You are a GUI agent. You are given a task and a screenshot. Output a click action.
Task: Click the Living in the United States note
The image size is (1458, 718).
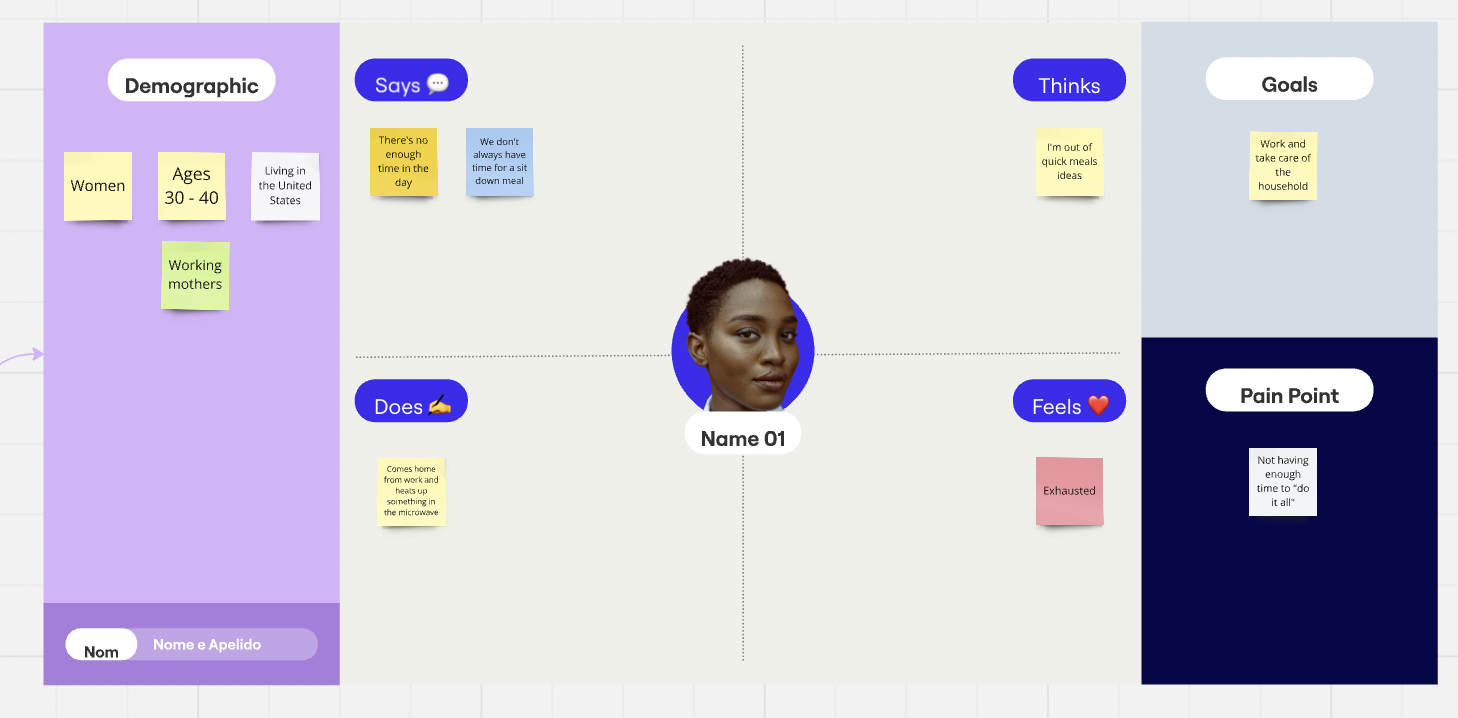pyautogui.click(x=285, y=186)
